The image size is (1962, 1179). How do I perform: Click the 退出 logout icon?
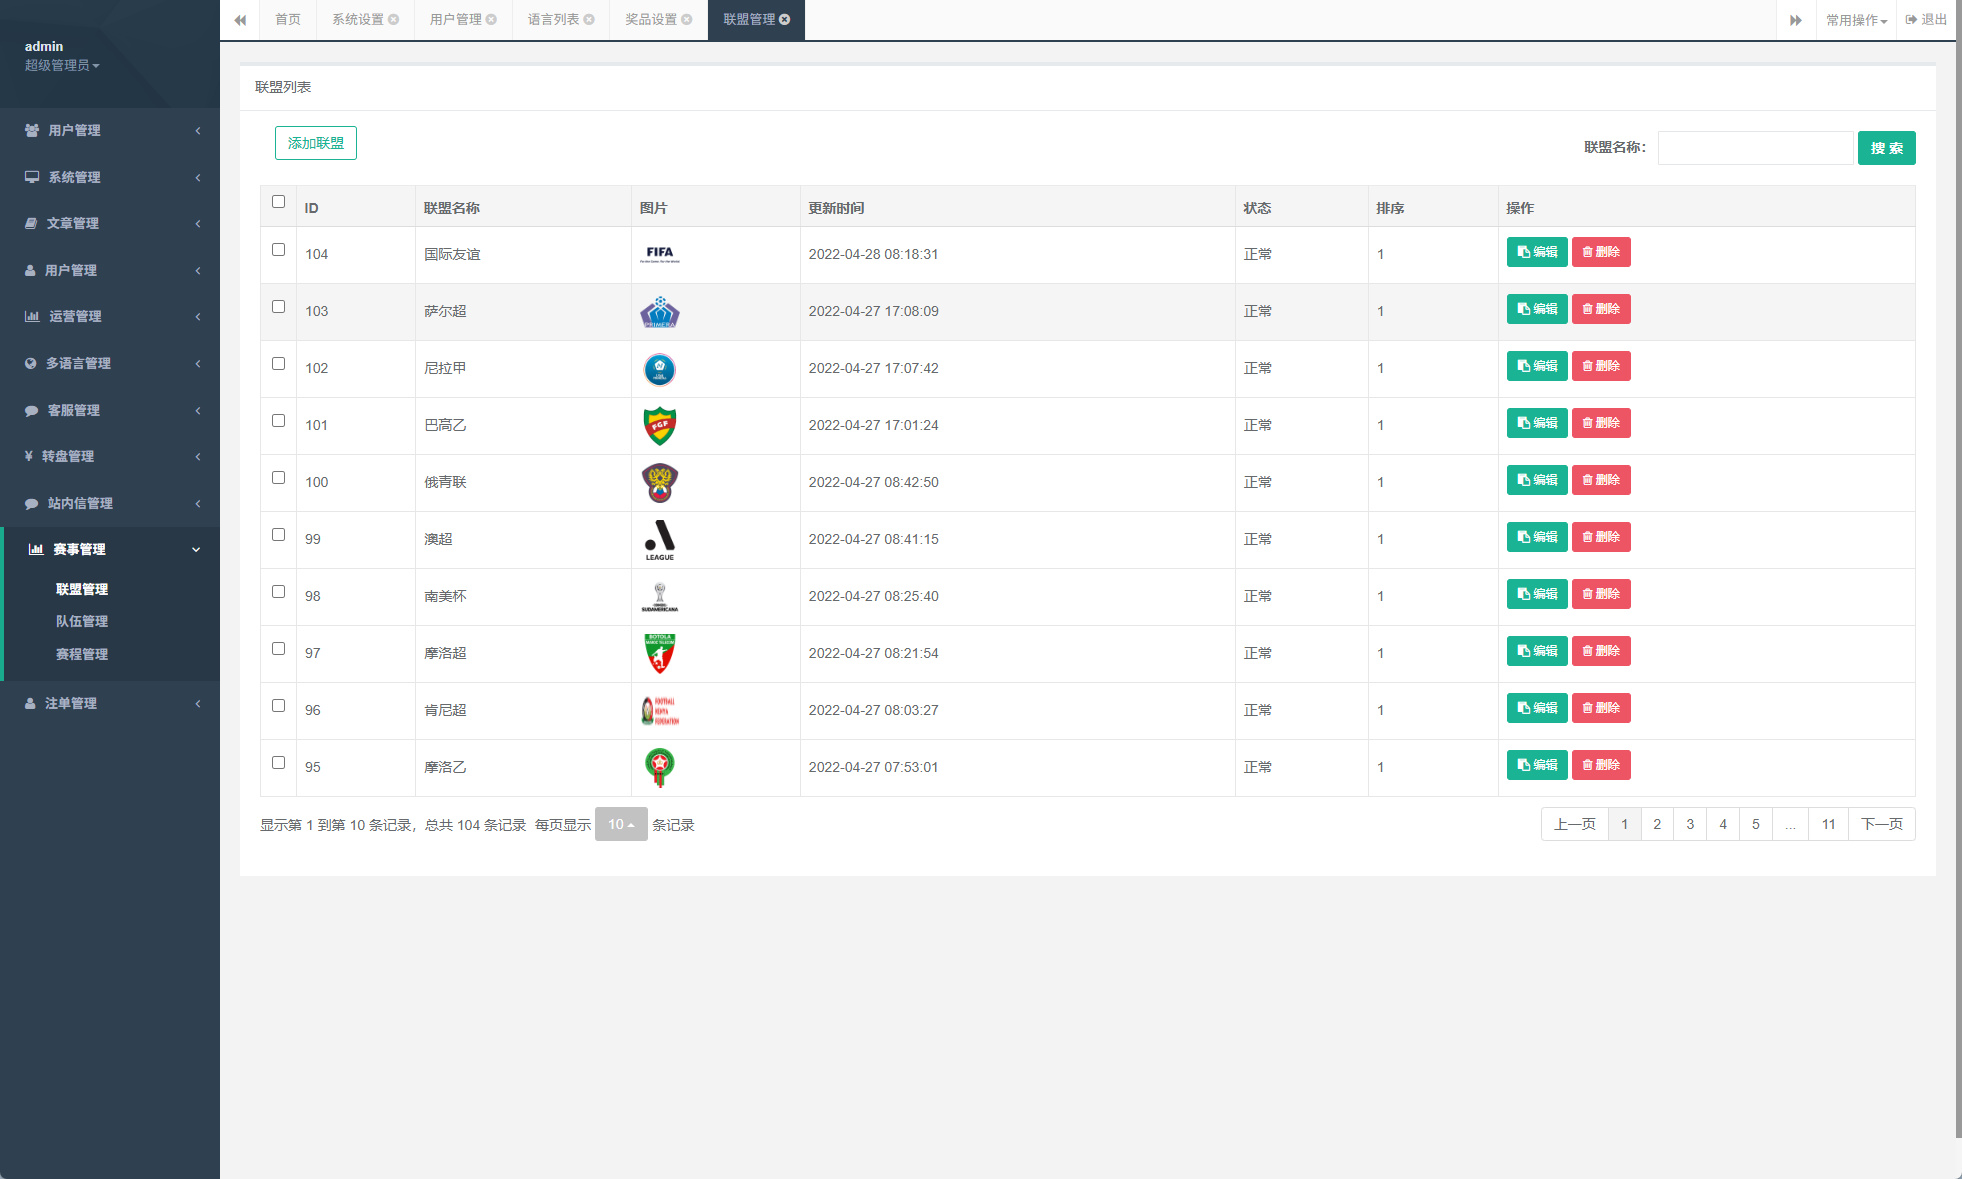tap(1911, 20)
